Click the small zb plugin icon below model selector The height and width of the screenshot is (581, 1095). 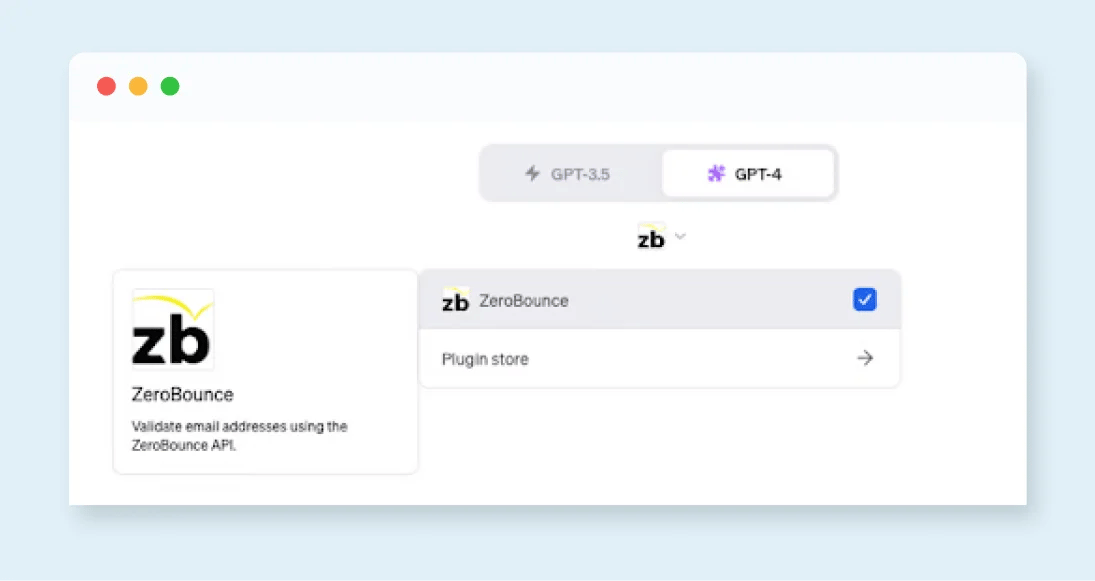[x=651, y=237]
